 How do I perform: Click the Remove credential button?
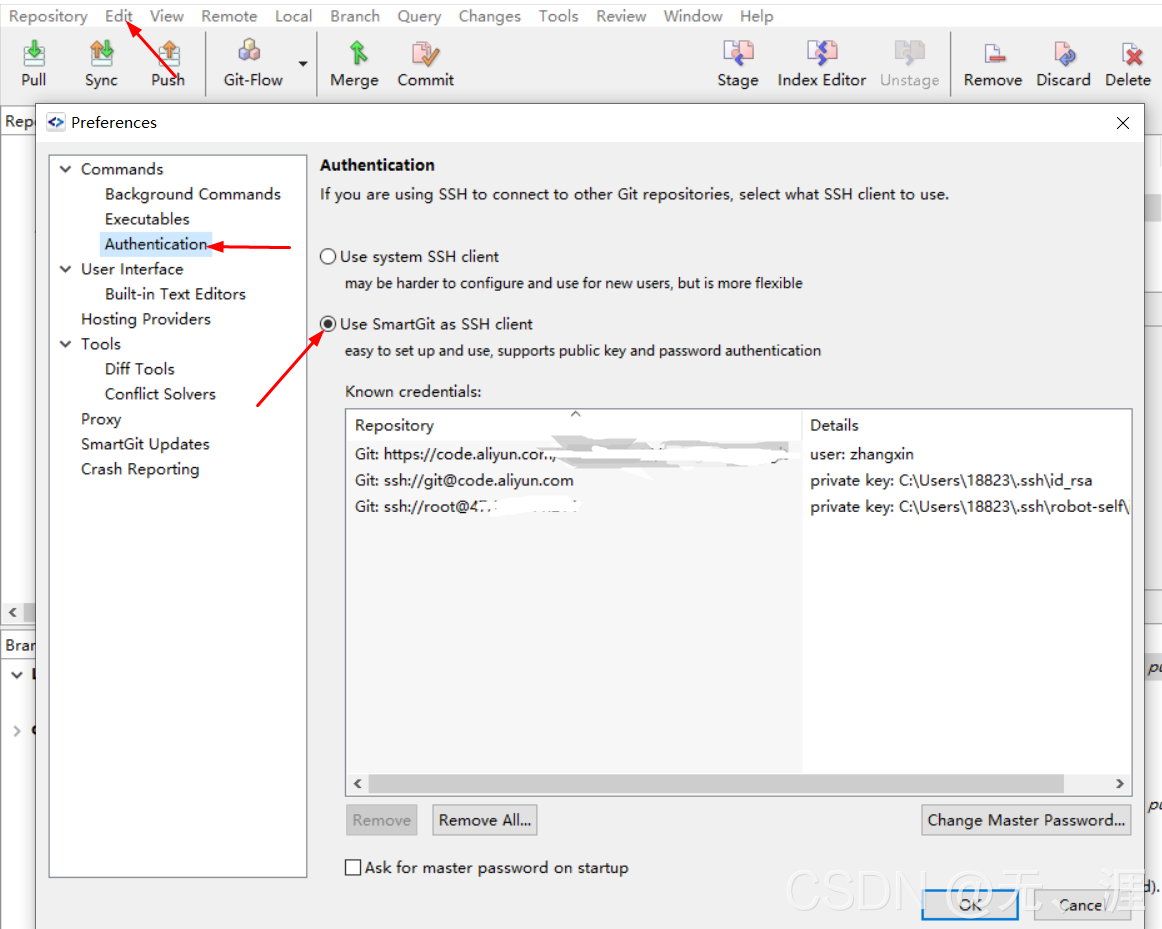point(382,820)
